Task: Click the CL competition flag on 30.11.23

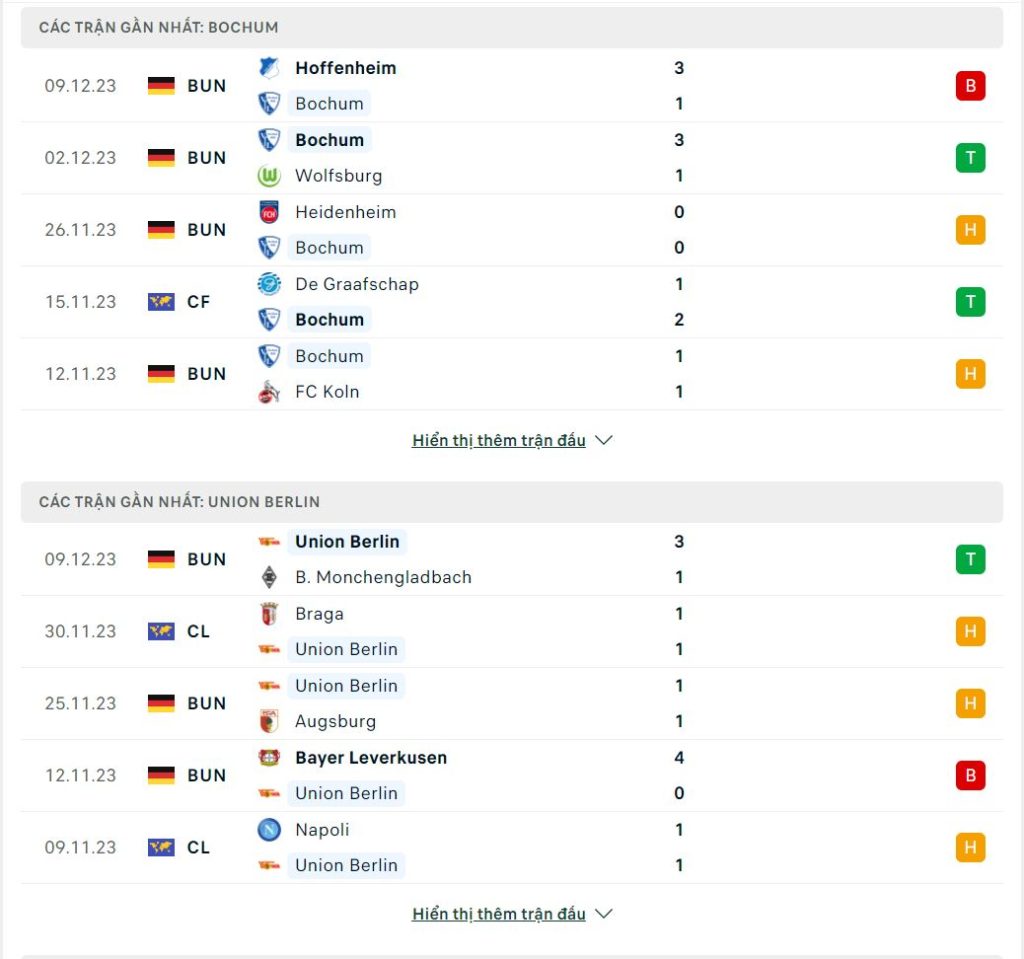Action: click(x=161, y=632)
